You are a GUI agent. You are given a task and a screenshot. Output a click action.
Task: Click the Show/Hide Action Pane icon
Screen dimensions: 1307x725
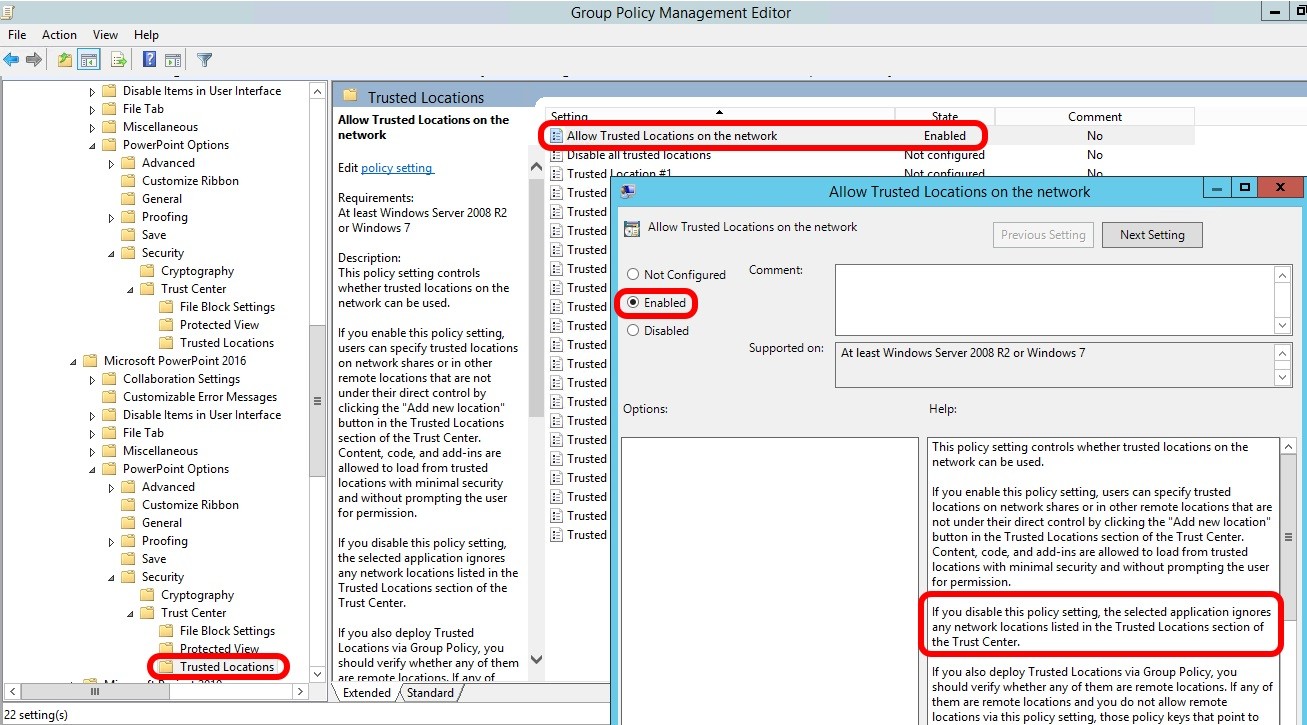[173, 60]
